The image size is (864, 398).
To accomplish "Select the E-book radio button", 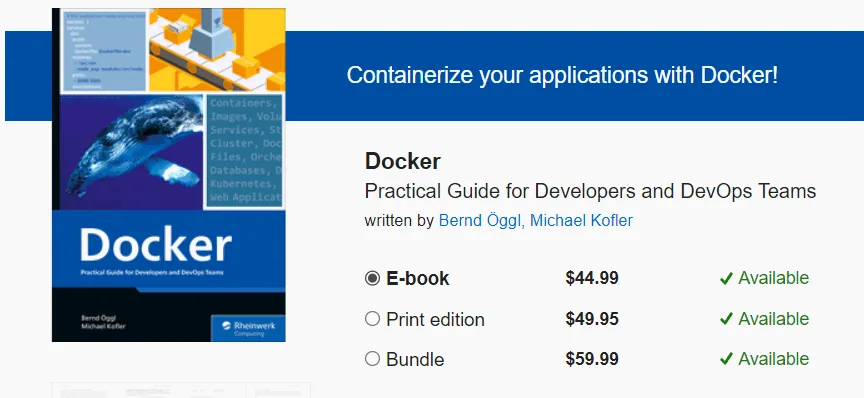I will click(372, 278).
